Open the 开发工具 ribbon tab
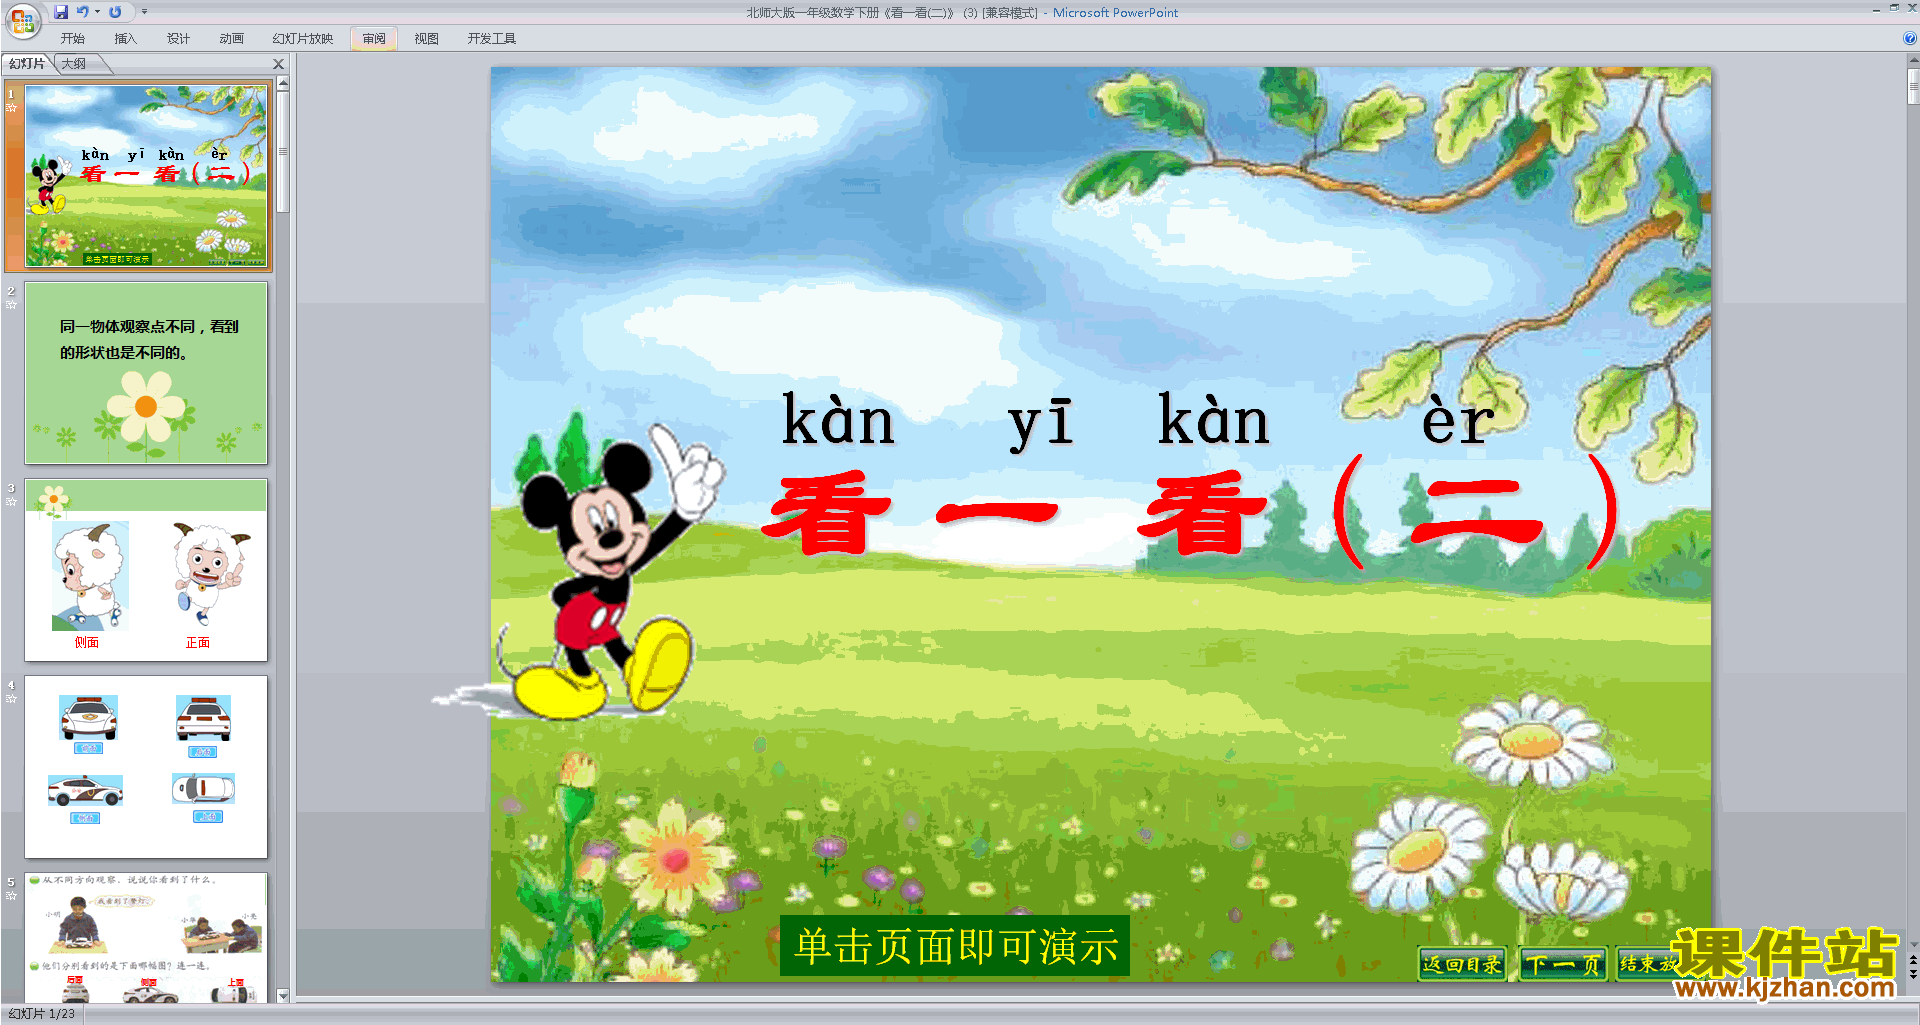Viewport: 1920px width, 1025px height. [492, 39]
